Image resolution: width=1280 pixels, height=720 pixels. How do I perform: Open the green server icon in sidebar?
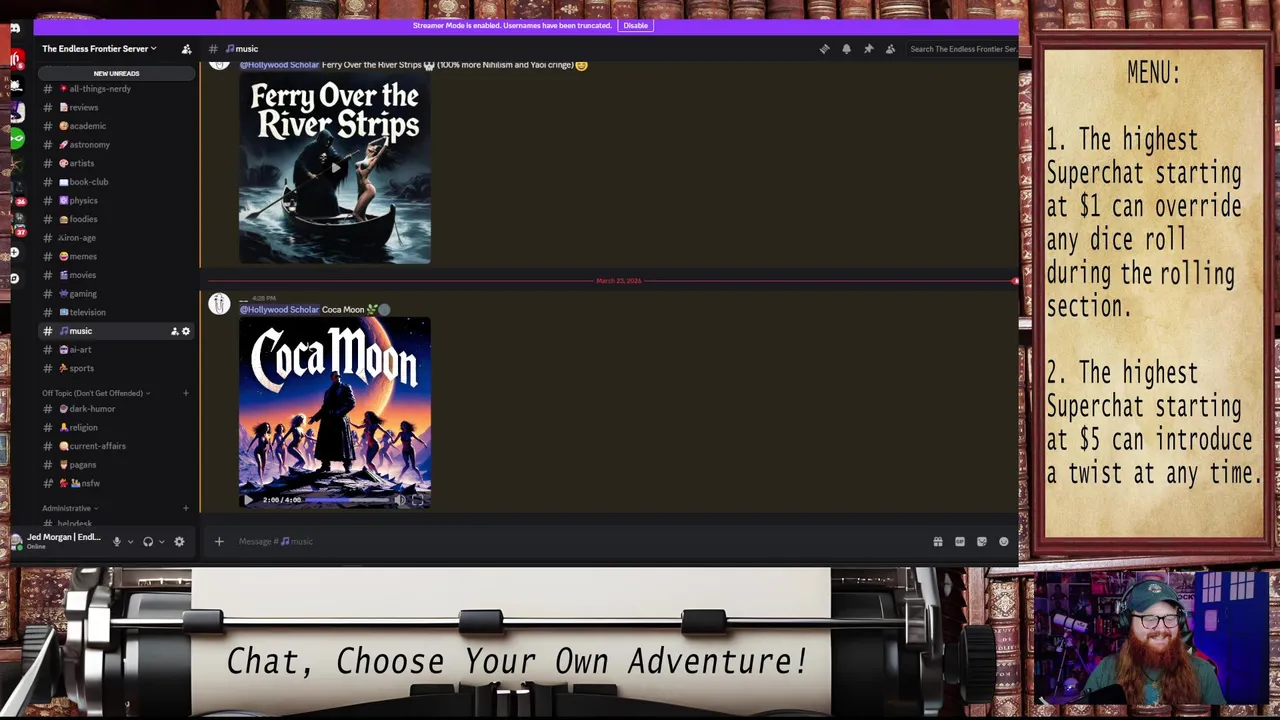pos(16,138)
